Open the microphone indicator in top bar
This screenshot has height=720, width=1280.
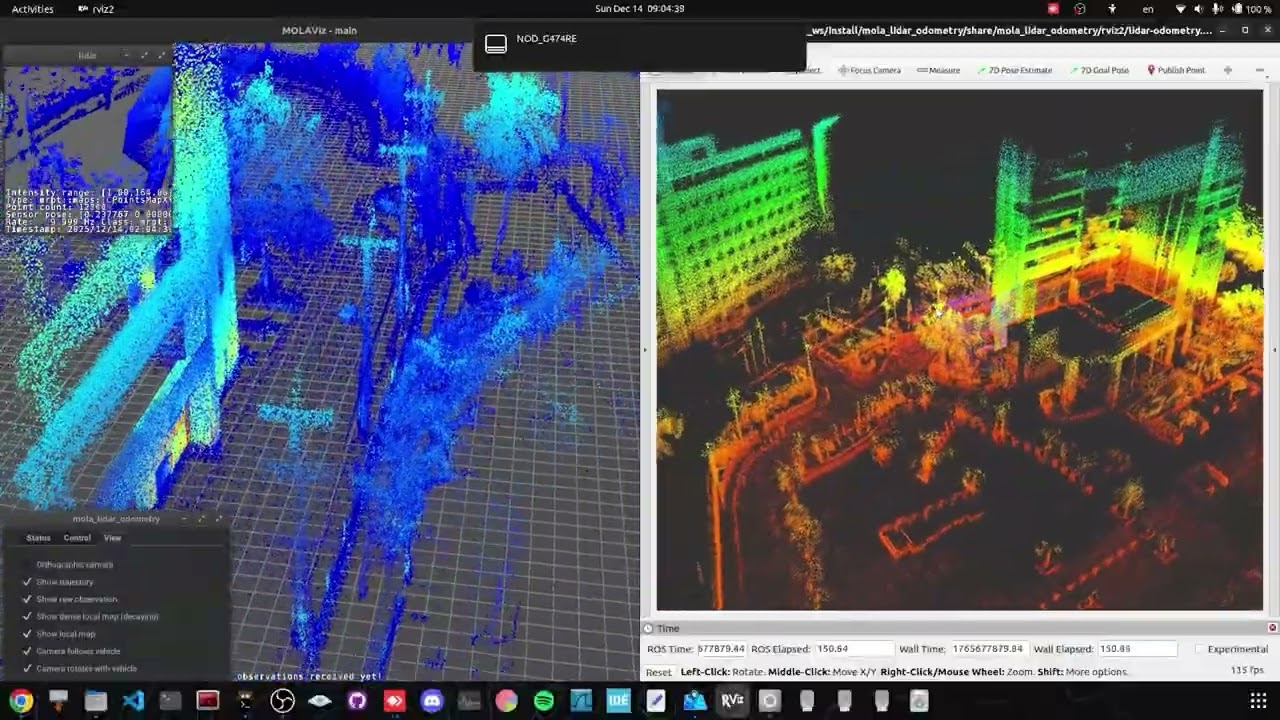(x=1216, y=9)
